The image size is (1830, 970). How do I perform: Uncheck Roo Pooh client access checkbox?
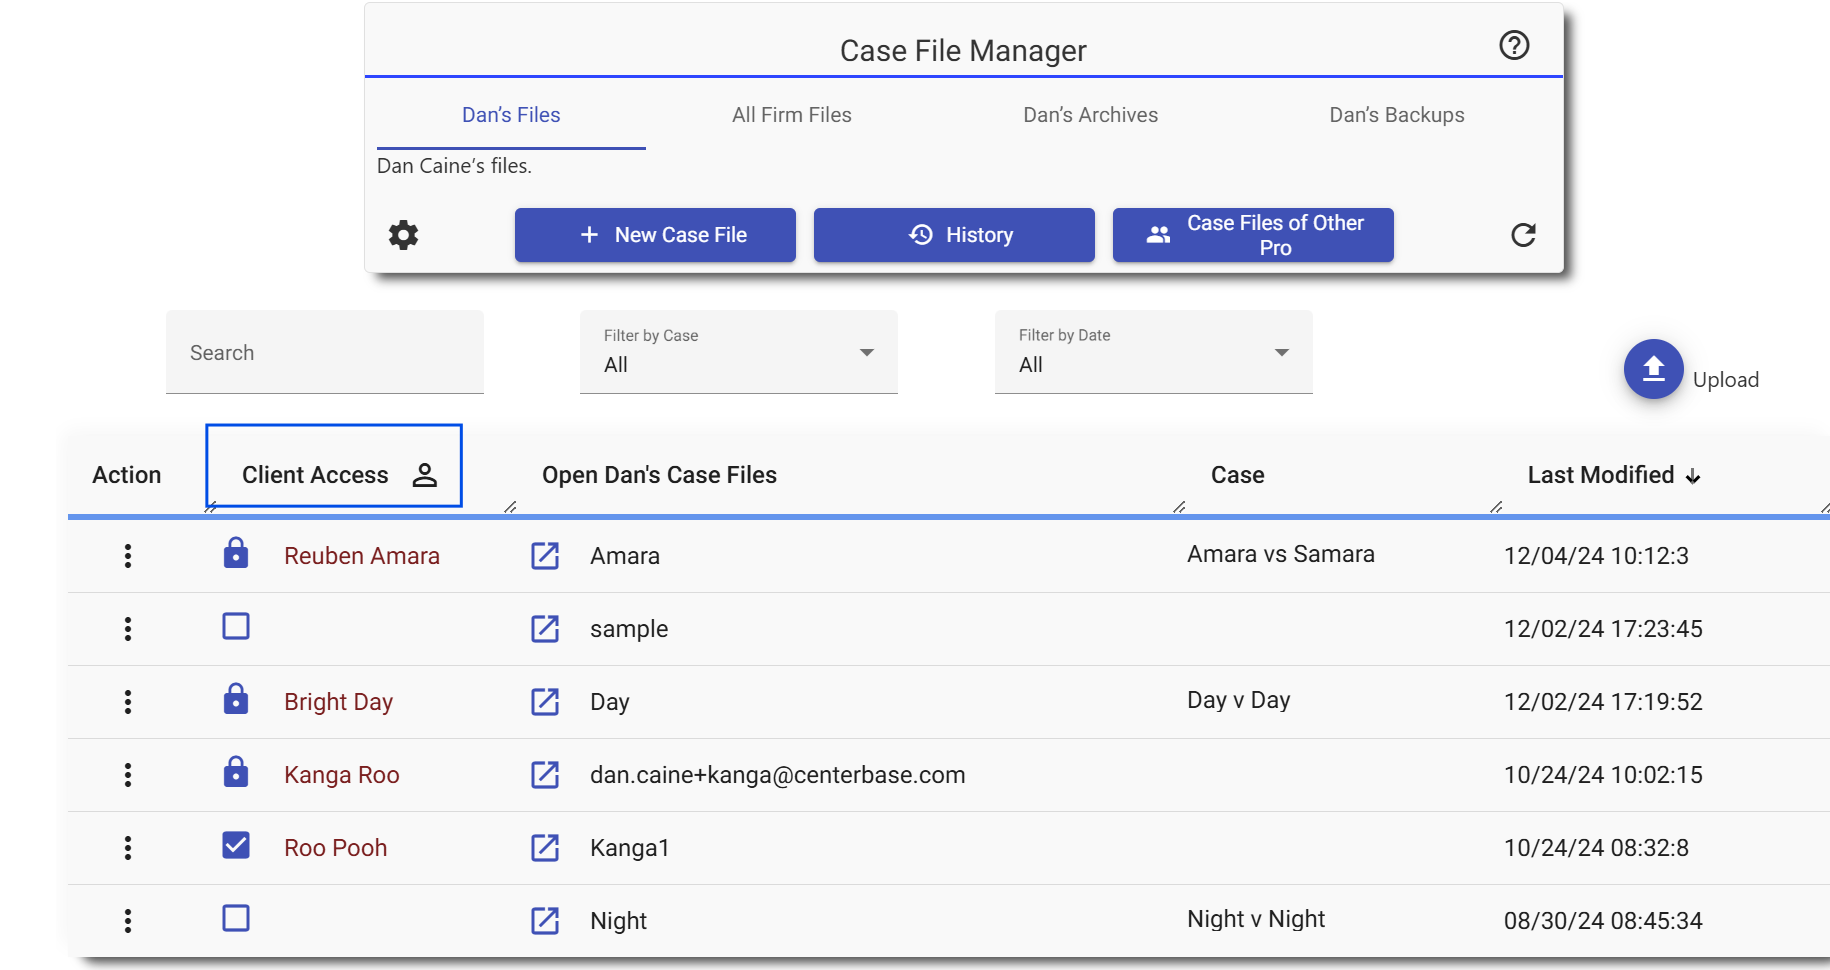click(236, 845)
